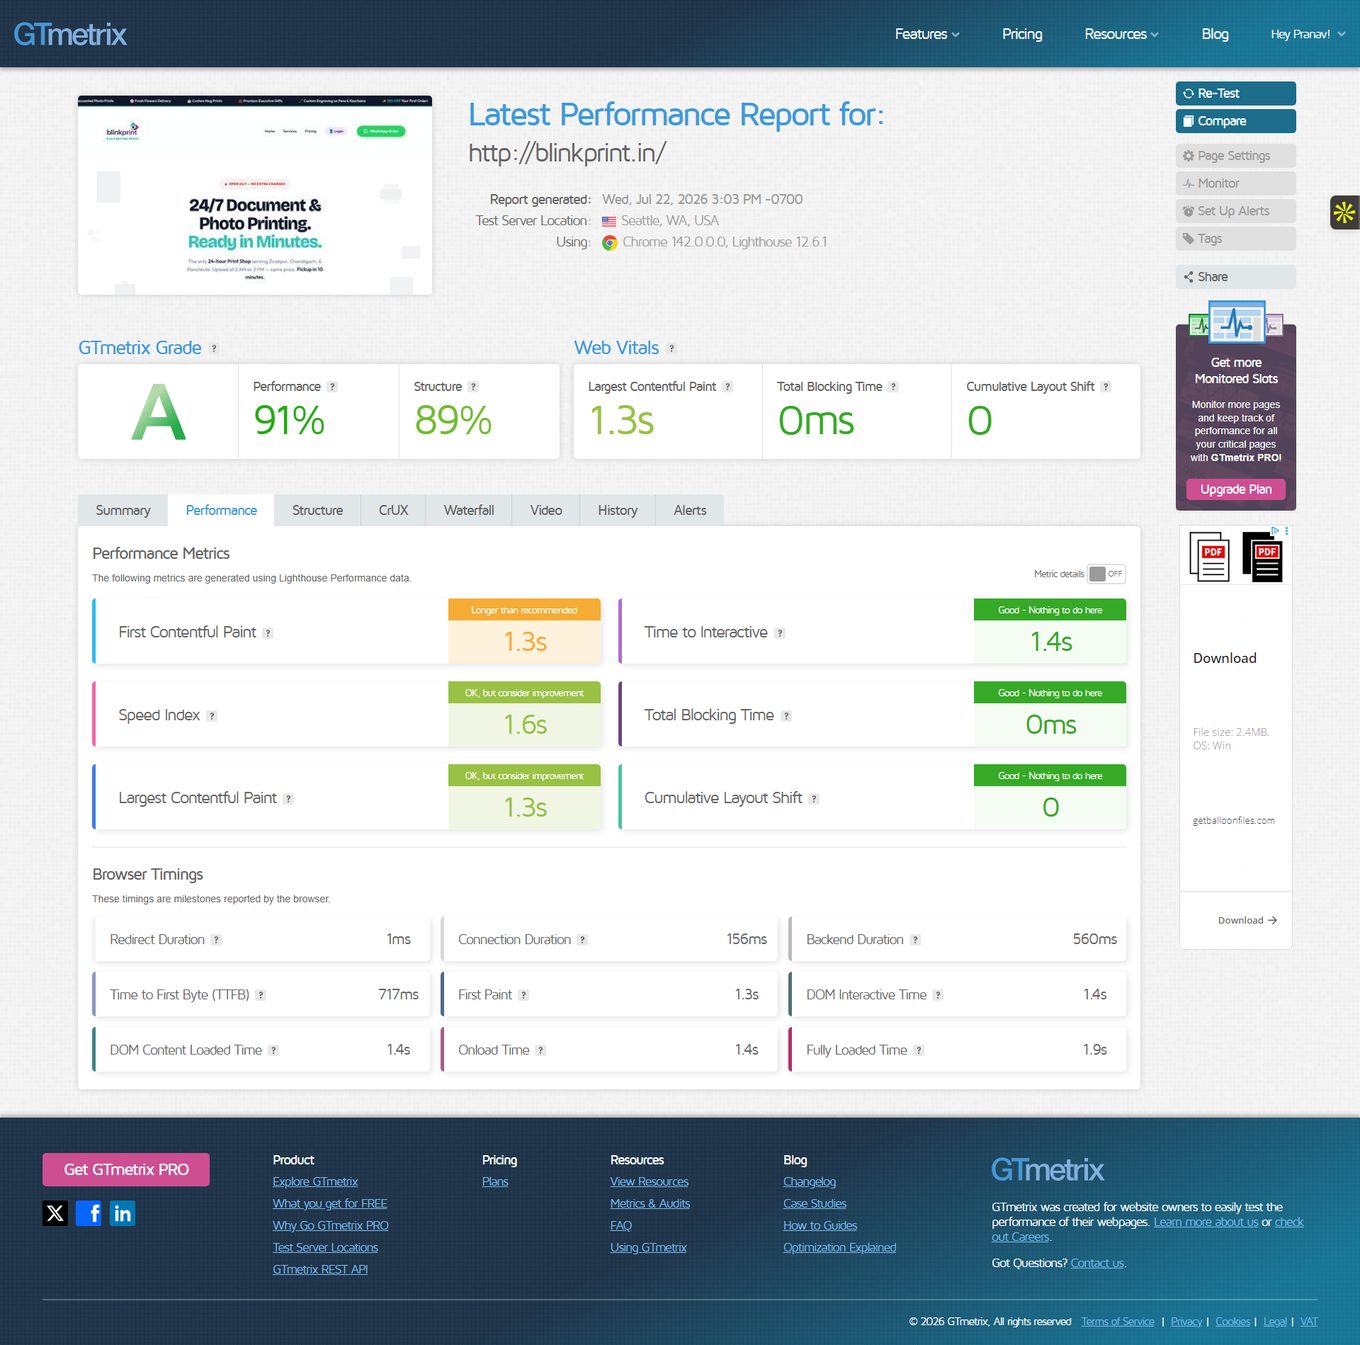Expand the Resources dropdown menu
This screenshot has height=1345, width=1360.
click(1121, 34)
